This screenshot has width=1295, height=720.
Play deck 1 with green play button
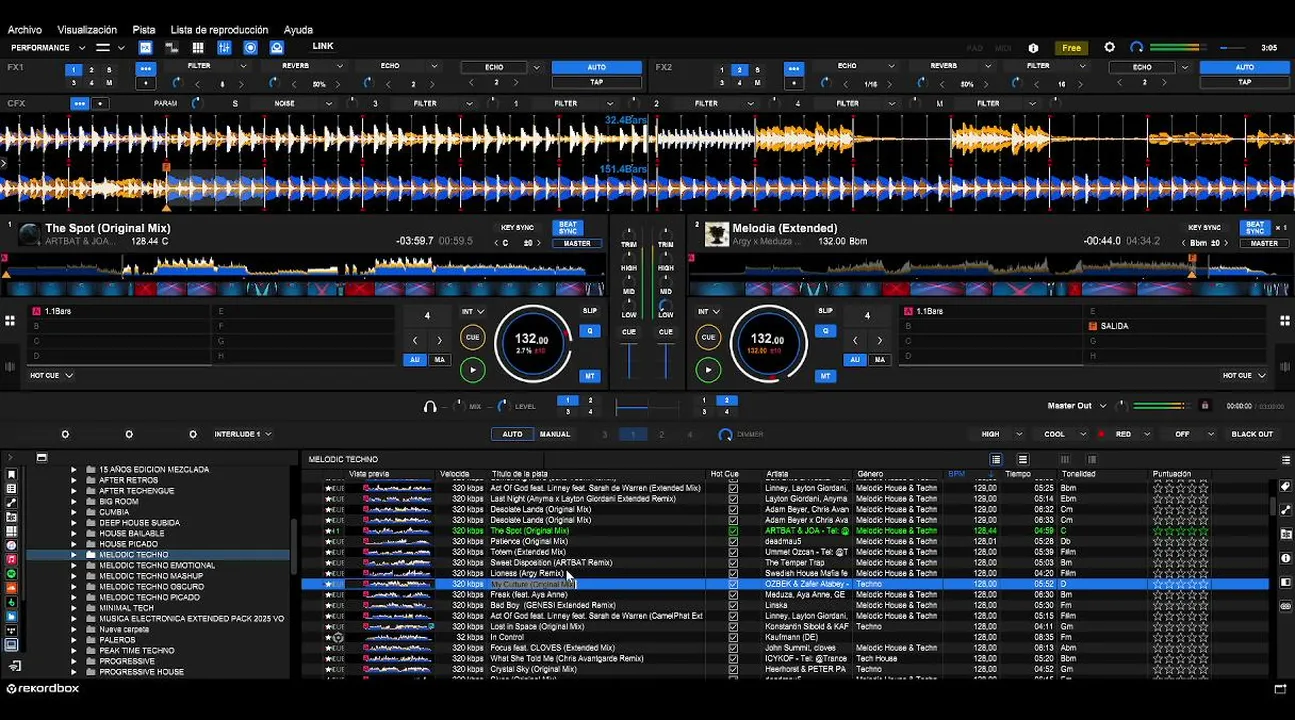pos(472,370)
